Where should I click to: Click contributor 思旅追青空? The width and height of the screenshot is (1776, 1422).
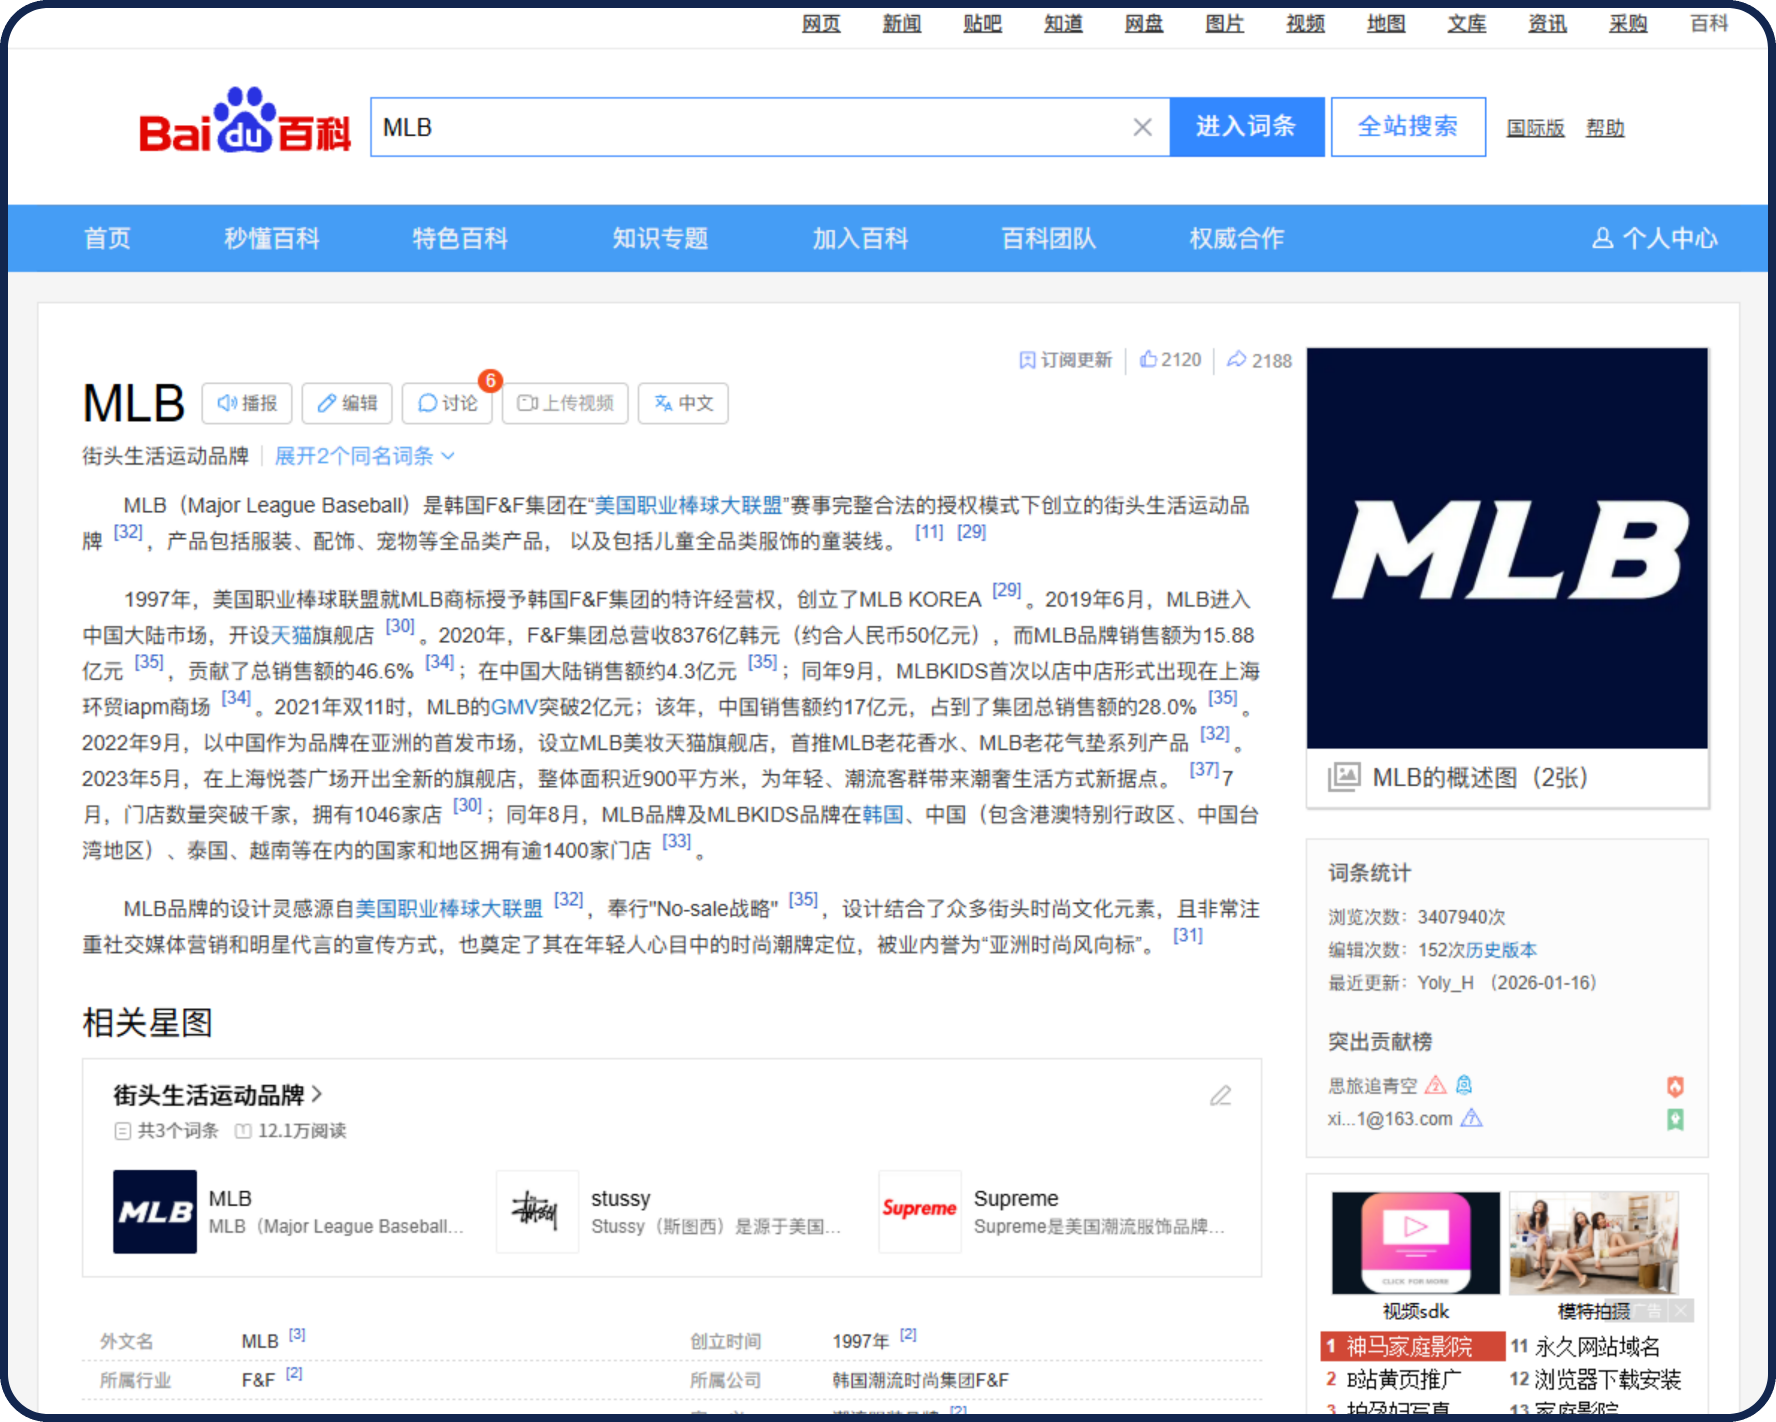[1373, 1086]
